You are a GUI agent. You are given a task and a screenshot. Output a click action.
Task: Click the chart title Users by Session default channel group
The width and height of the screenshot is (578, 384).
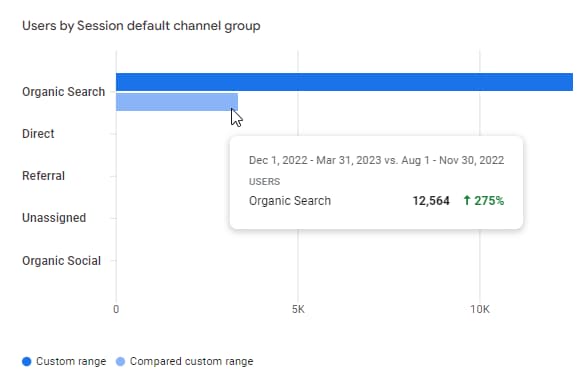click(141, 26)
